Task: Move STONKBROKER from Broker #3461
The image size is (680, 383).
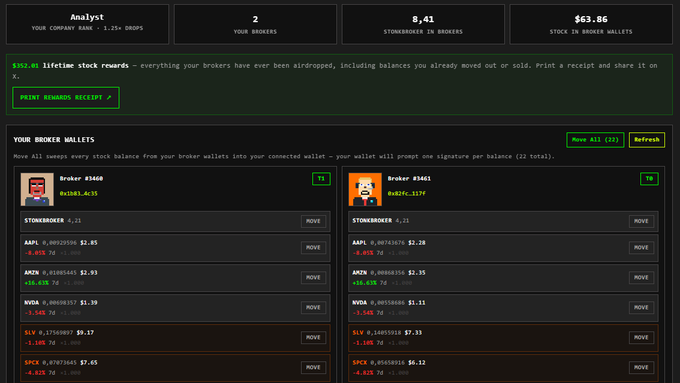Action: [x=641, y=221]
